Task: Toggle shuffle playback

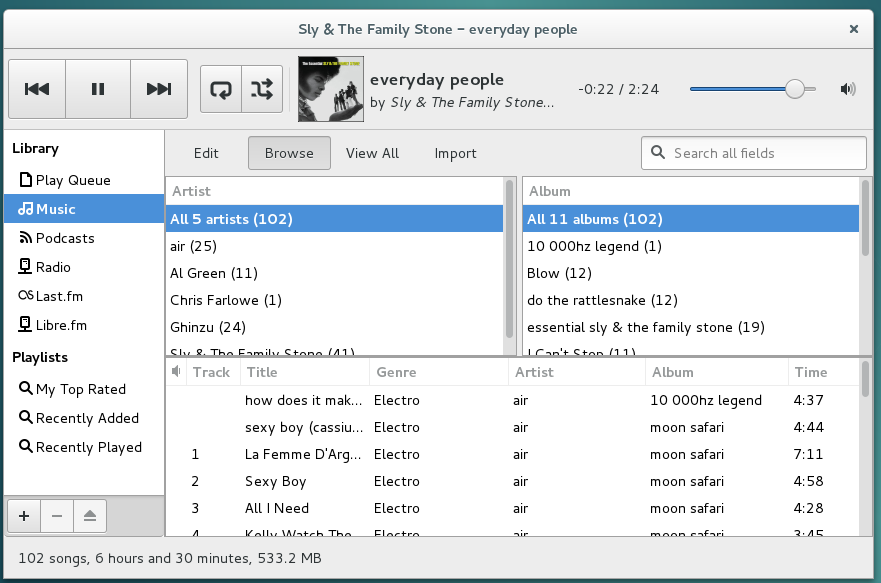Action: point(262,89)
